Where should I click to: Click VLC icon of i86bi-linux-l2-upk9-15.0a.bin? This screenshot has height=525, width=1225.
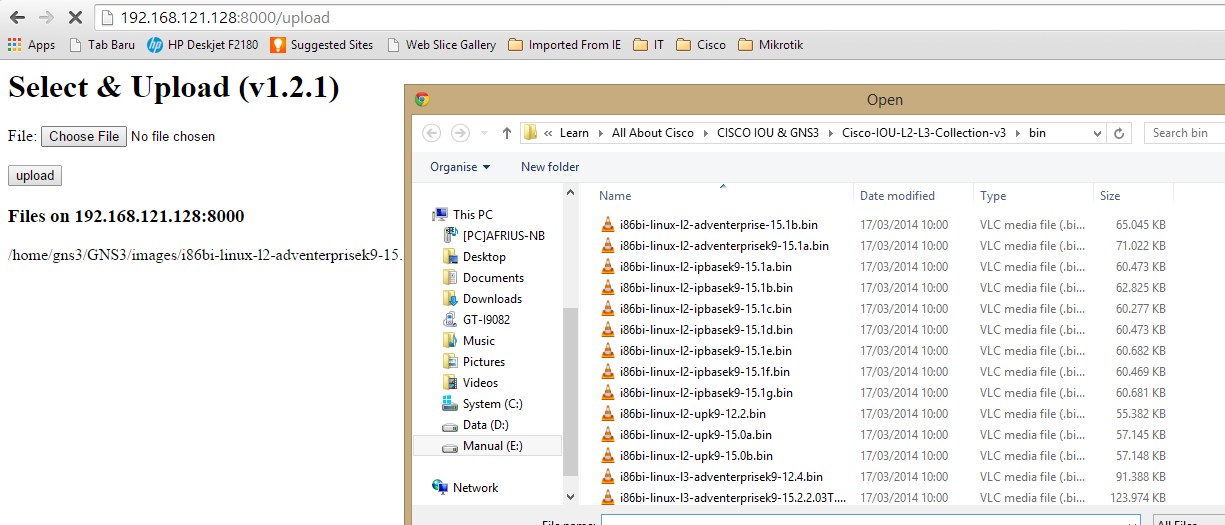[608, 435]
